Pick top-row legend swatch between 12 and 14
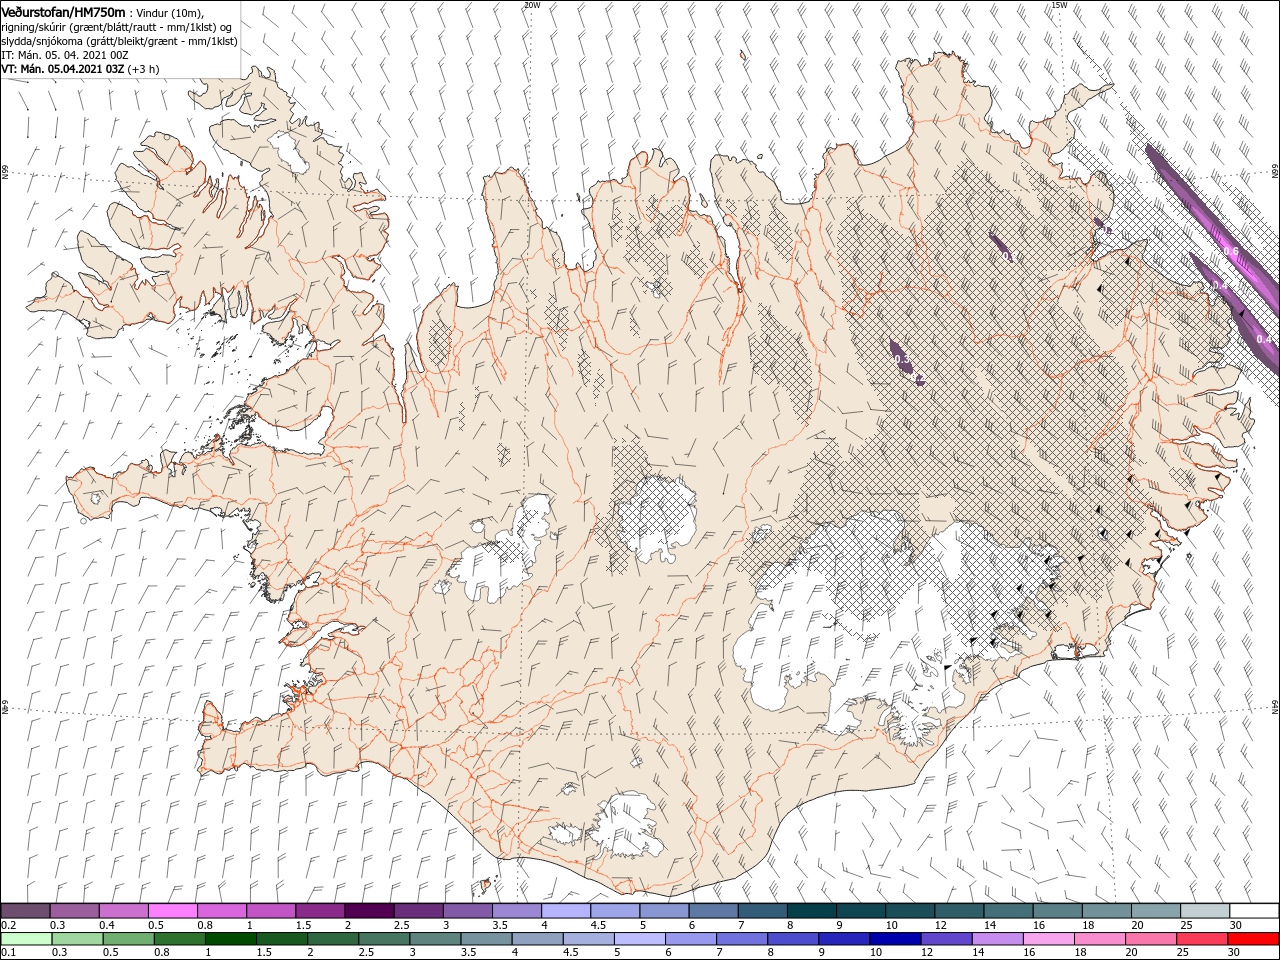 (959, 911)
